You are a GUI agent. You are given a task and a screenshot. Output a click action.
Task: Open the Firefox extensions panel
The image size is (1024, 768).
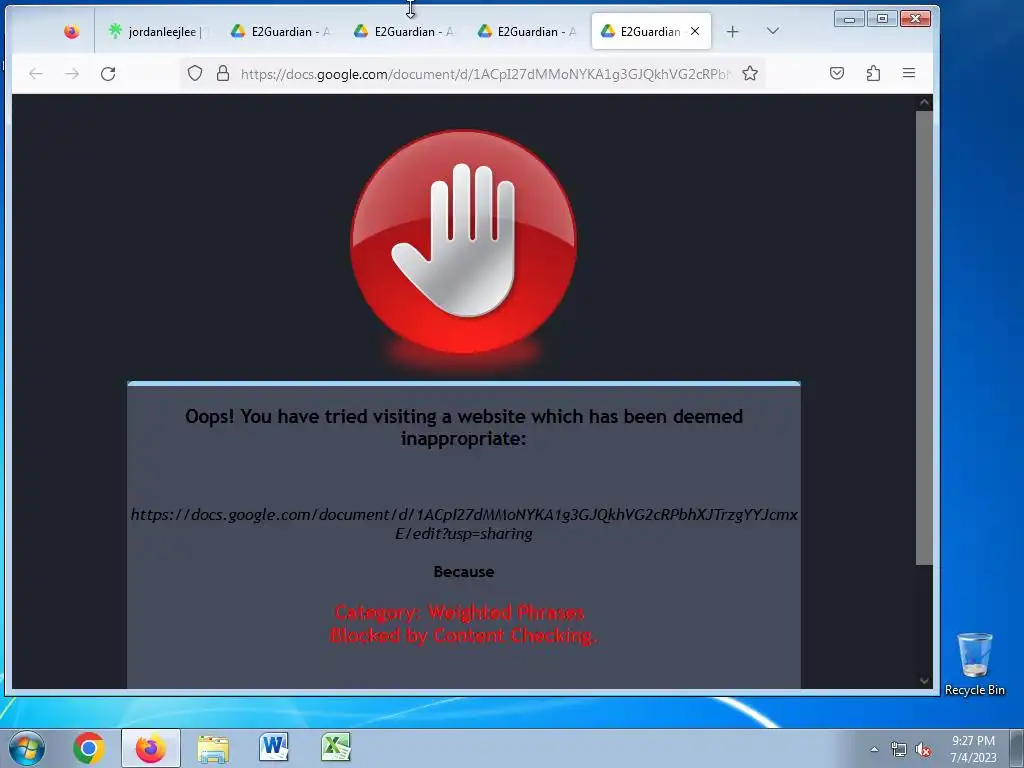(x=873, y=73)
